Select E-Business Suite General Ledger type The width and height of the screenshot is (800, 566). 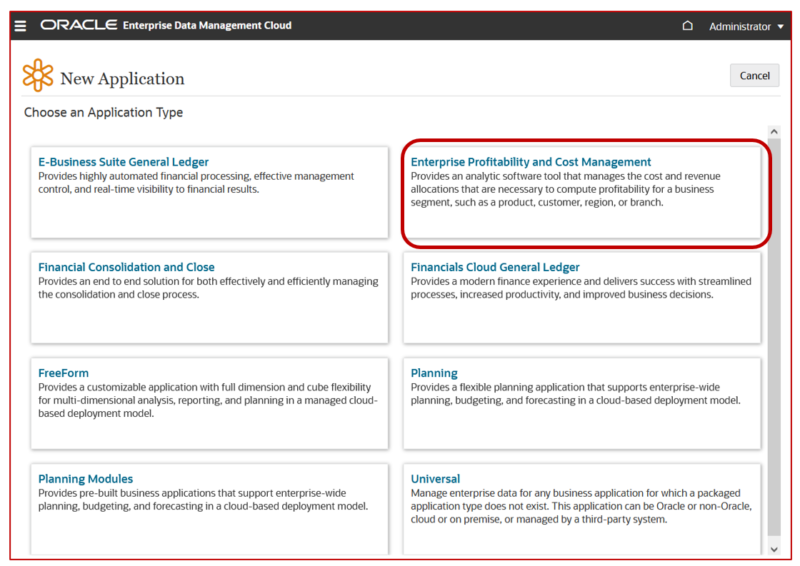[x=123, y=162]
